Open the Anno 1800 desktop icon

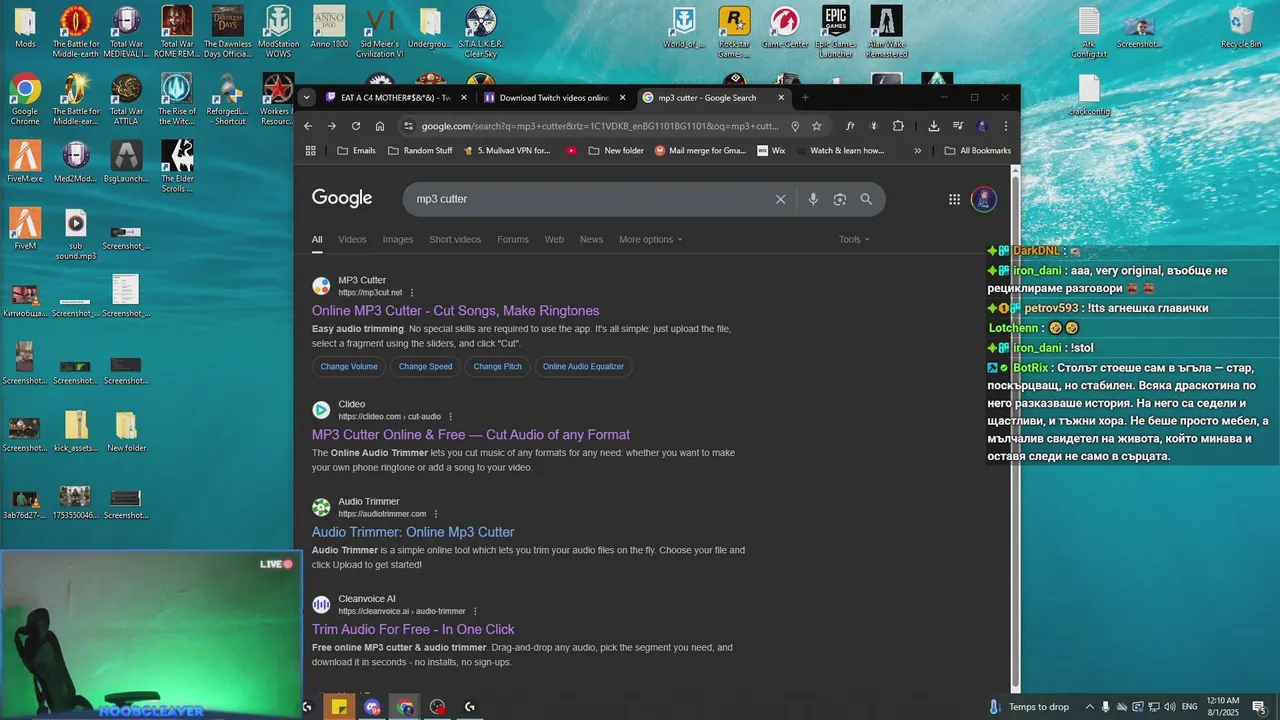click(329, 28)
